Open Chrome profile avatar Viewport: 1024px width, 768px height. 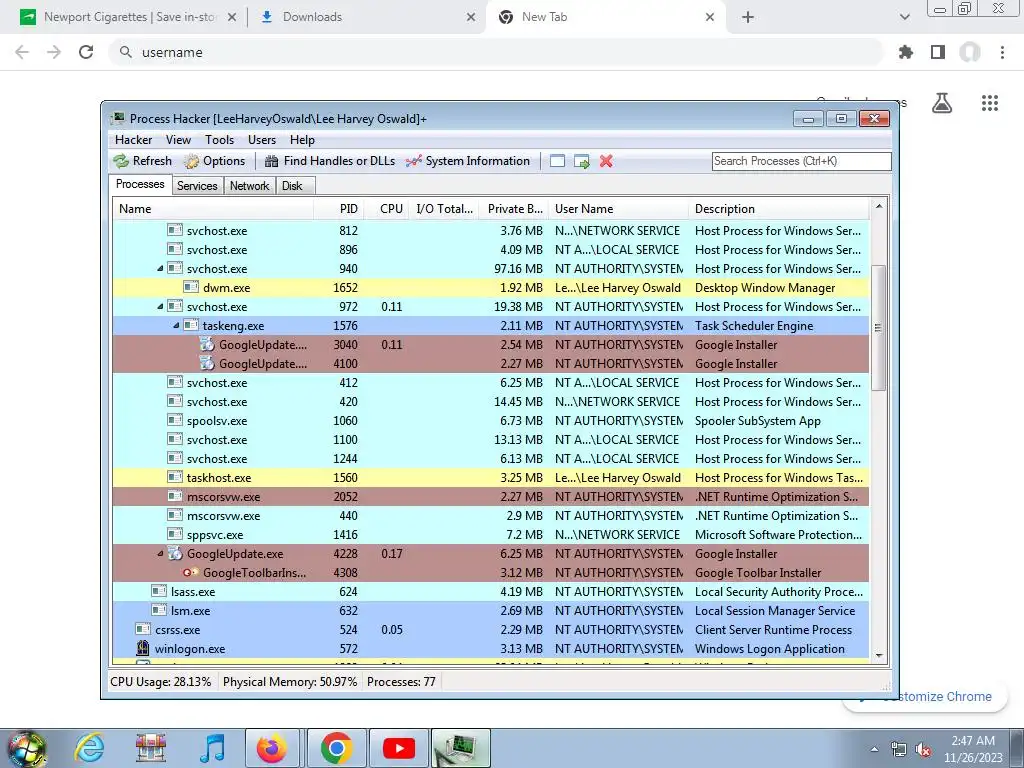click(970, 52)
